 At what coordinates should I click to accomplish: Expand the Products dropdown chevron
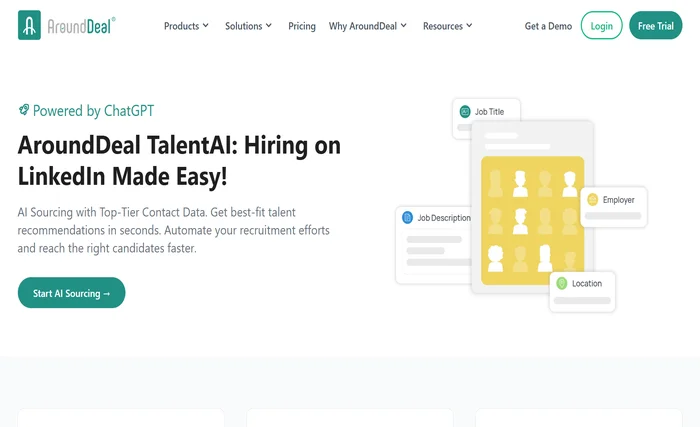click(205, 25)
